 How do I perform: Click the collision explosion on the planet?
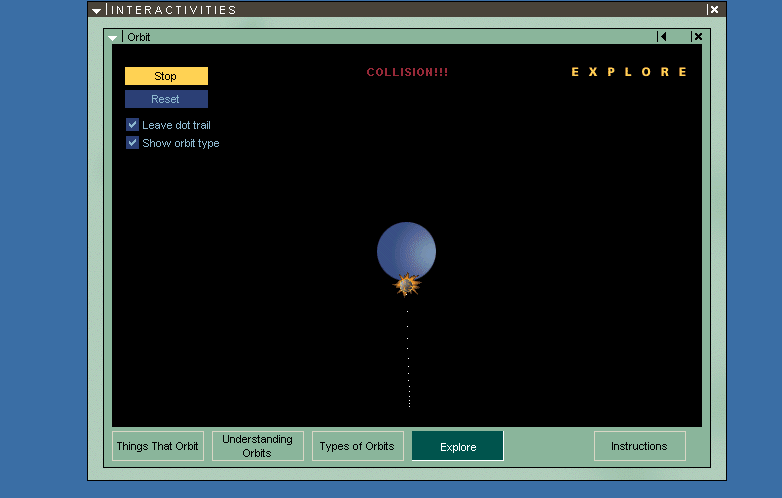click(x=406, y=285)
